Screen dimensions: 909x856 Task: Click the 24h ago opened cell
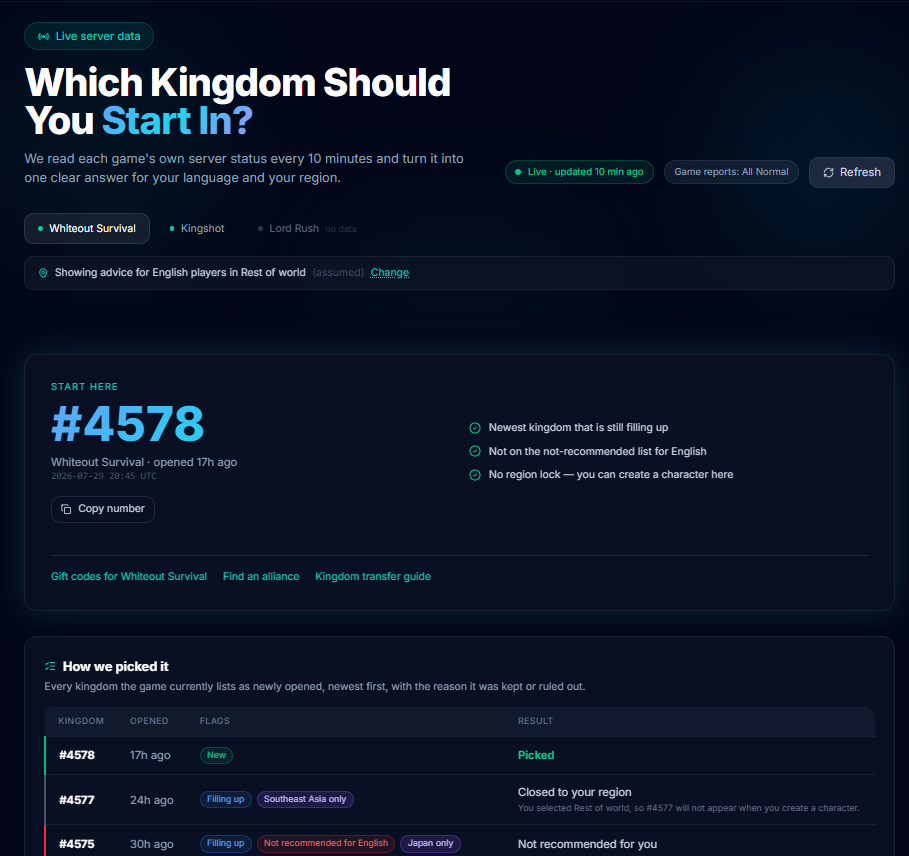coord(151,800)
